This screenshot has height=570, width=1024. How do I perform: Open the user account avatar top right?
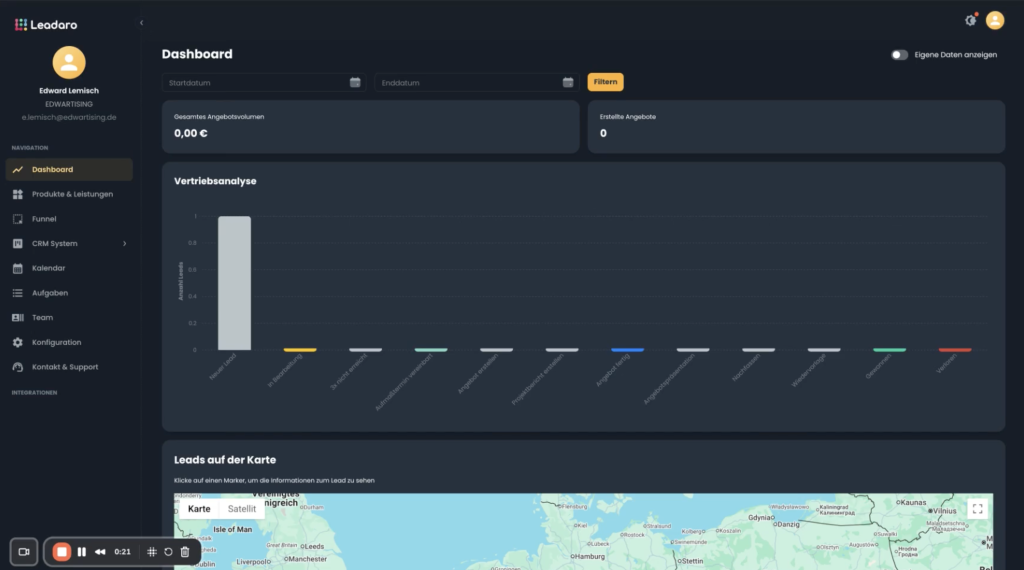tap(995, 20)
